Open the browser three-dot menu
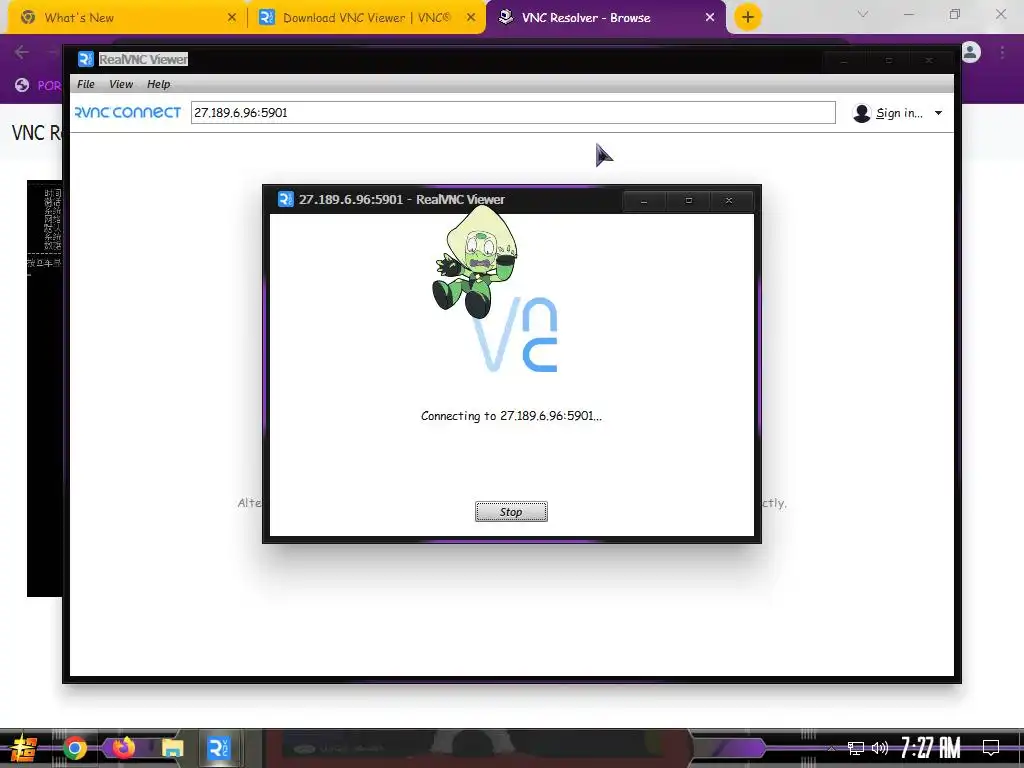The image size is (1024, 768). [1002, 52]
